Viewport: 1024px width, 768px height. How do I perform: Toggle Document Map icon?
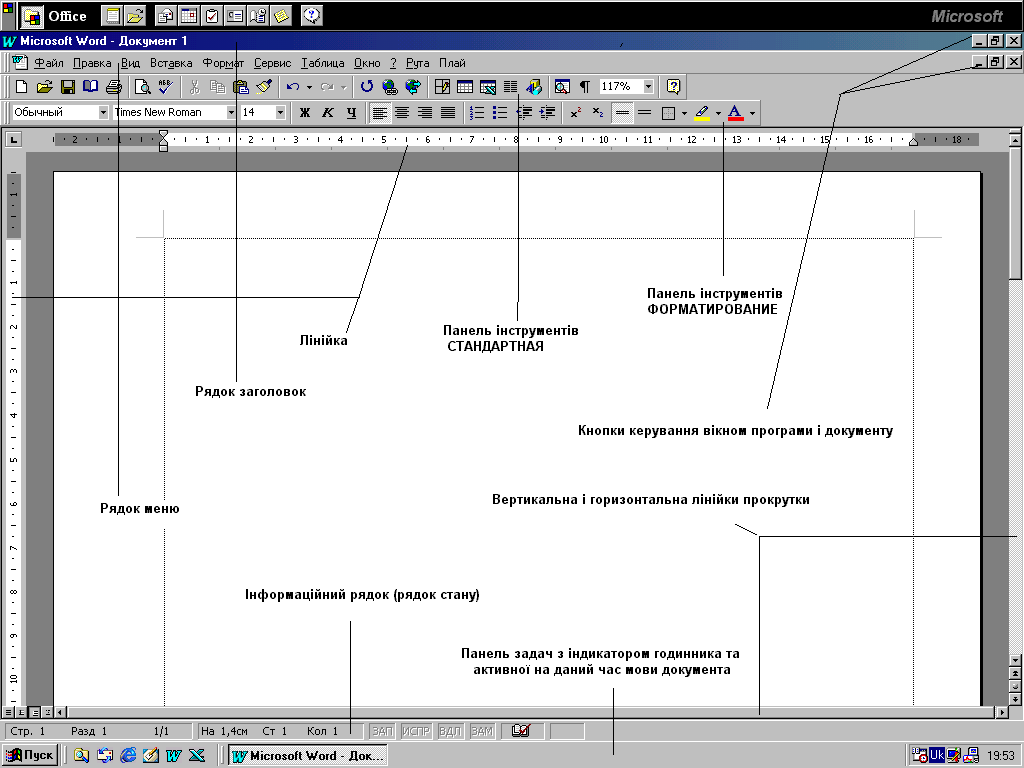click(562, 86)
